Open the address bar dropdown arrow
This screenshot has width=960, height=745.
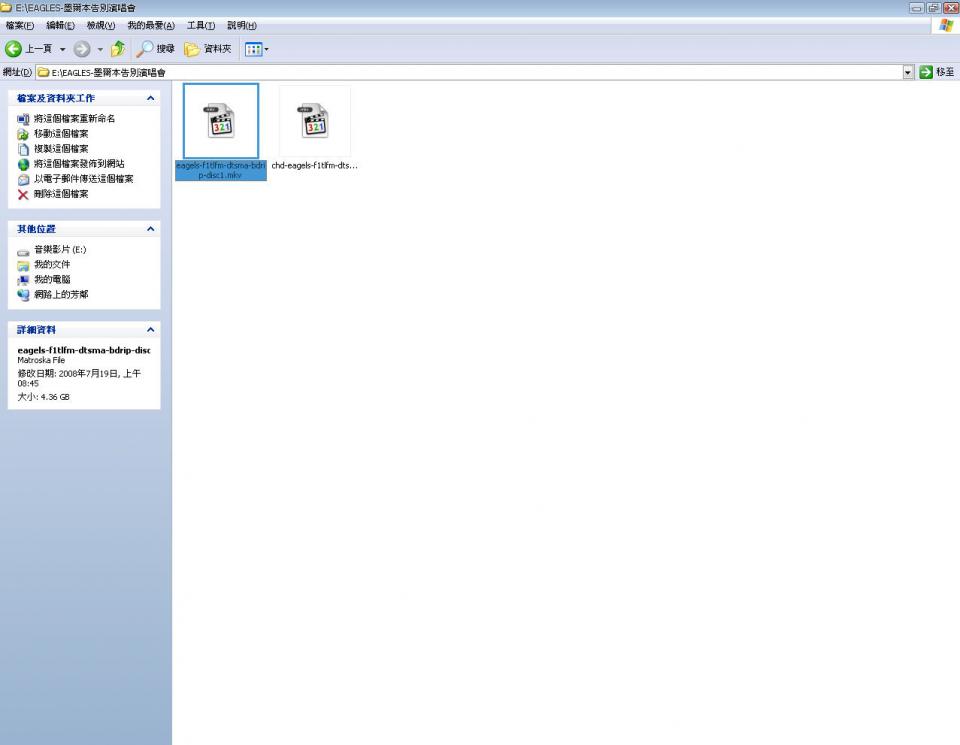coord(908,72)
